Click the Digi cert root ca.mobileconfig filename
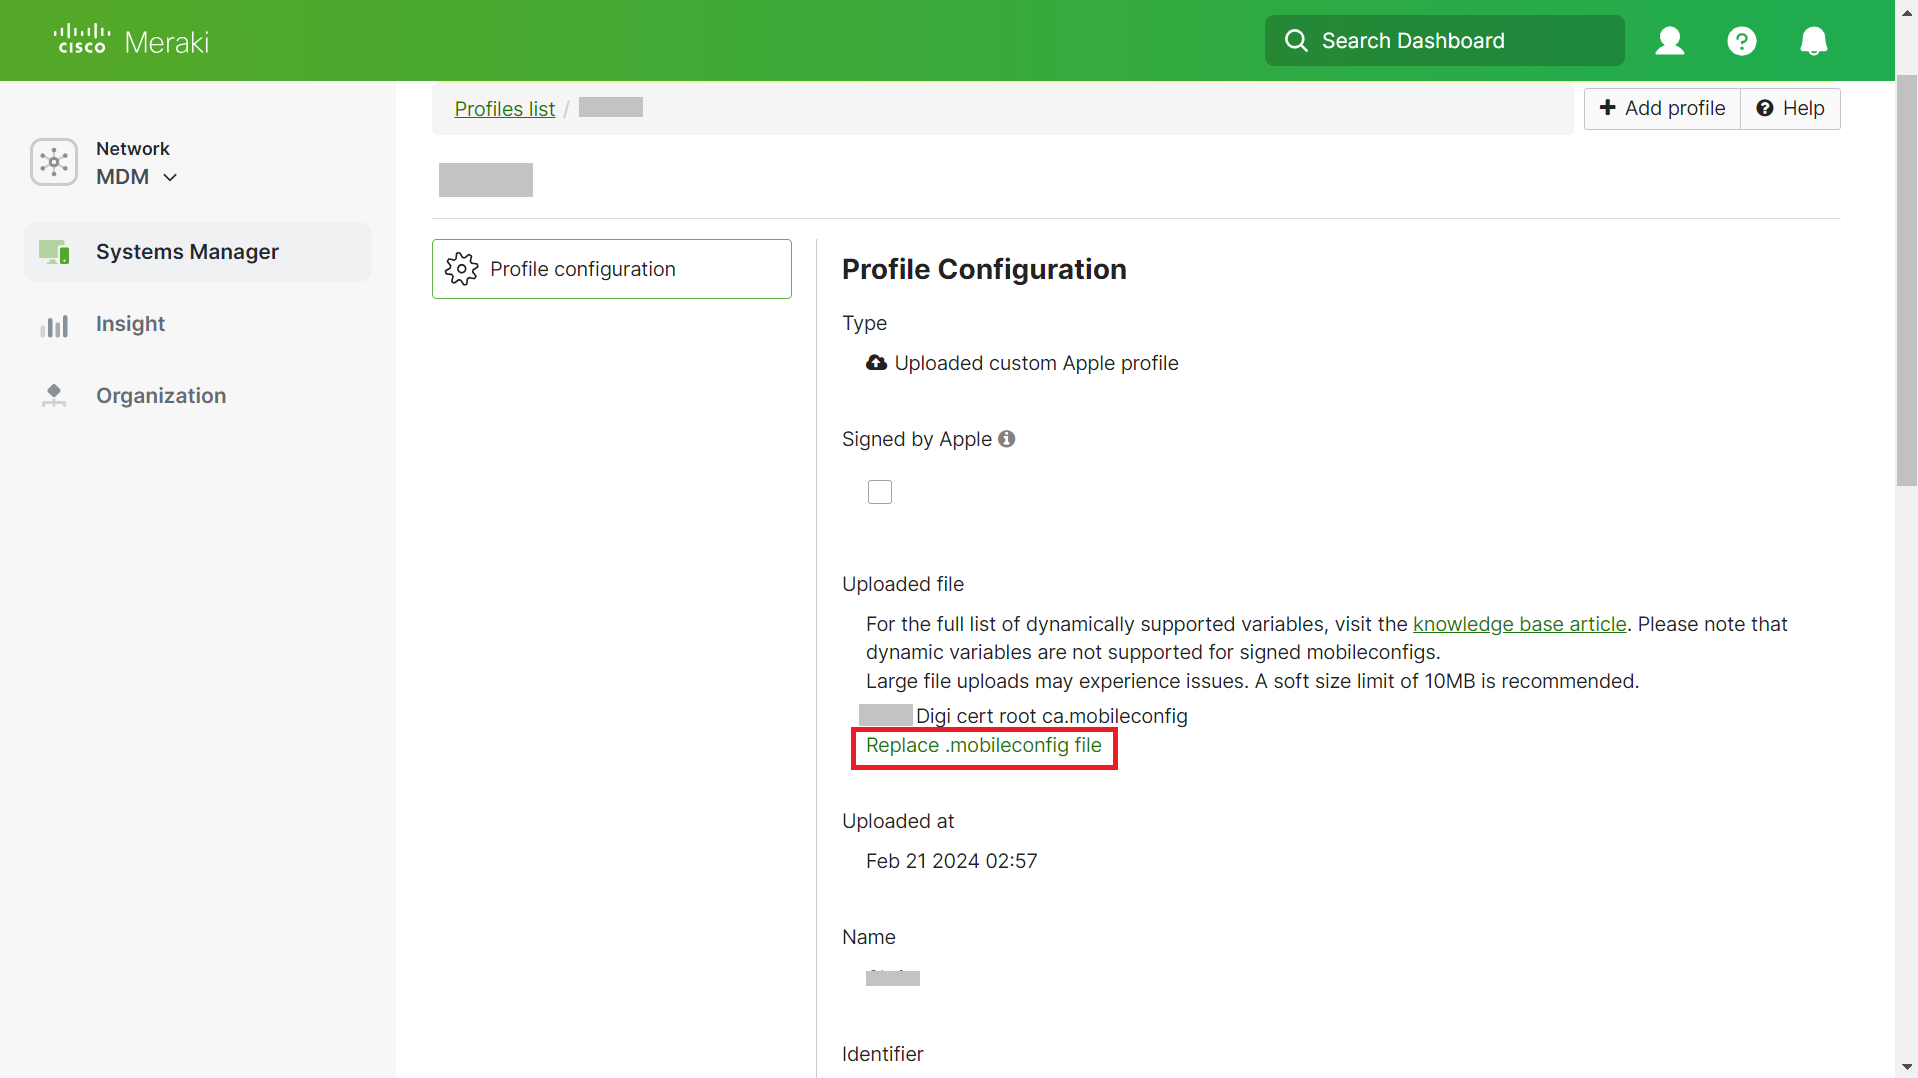 coord(1052,716)
